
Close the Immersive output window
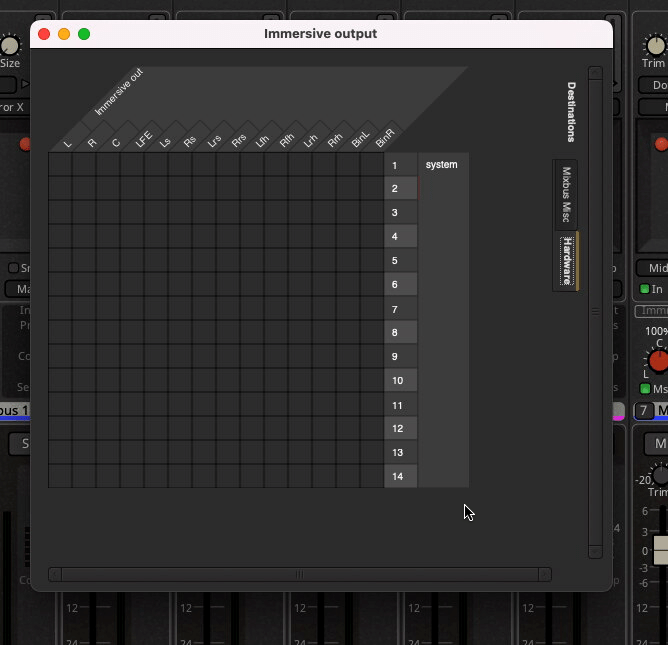pos(44,34)
